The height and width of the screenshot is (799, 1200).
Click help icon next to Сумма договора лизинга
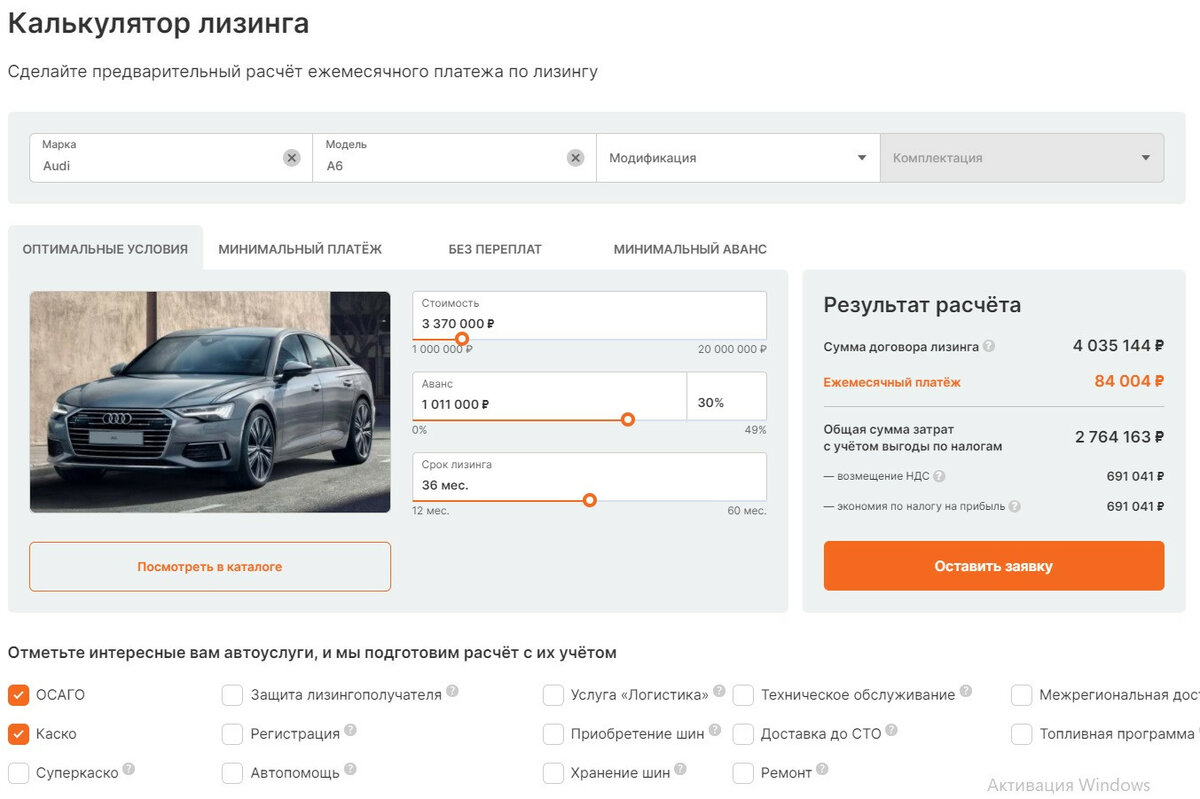coord(989,346)
